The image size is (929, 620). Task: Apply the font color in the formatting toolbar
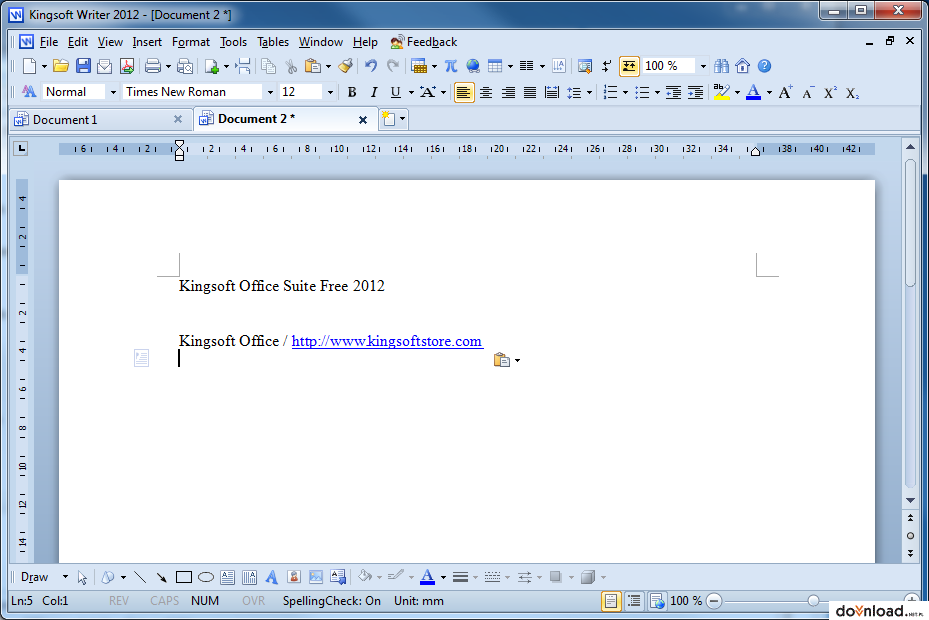point(753,92)
